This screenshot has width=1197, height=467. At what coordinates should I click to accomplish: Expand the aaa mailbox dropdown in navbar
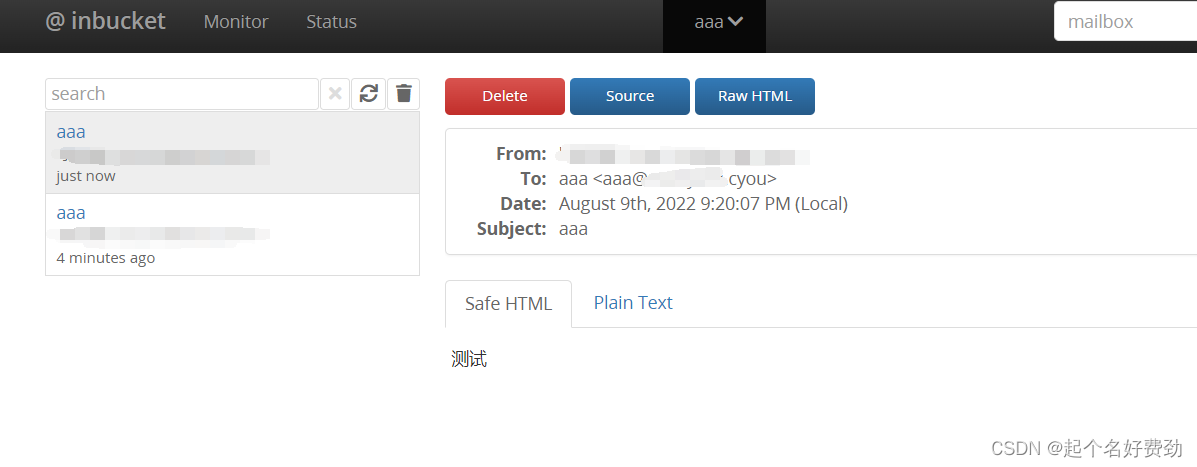click(718, 22)
